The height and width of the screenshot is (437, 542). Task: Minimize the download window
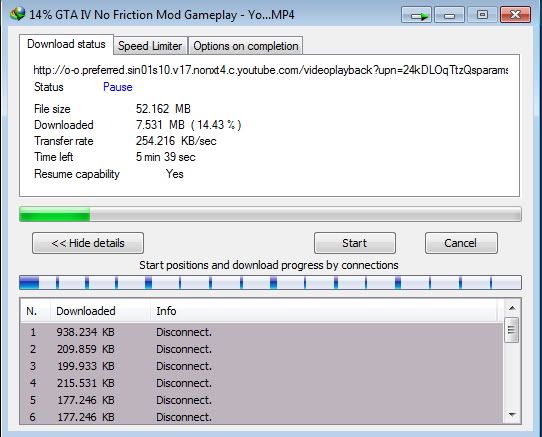[449, 15]
